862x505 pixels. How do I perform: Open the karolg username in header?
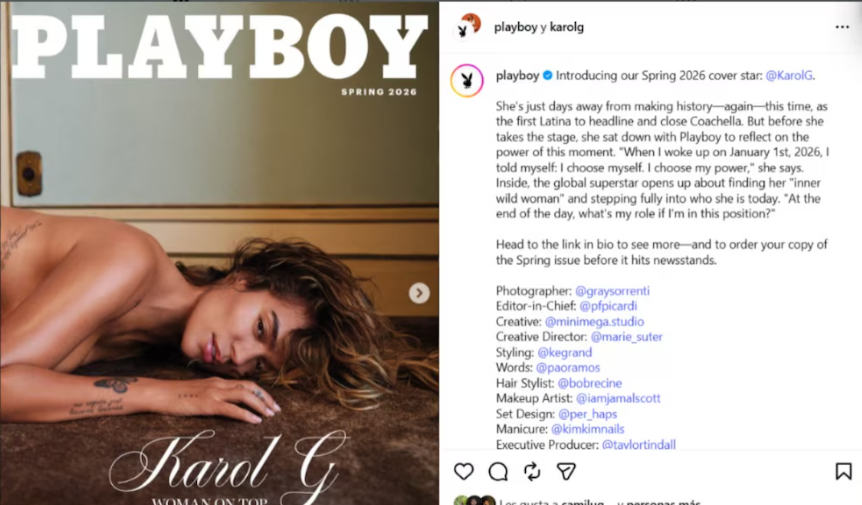[x=567, y=27]
